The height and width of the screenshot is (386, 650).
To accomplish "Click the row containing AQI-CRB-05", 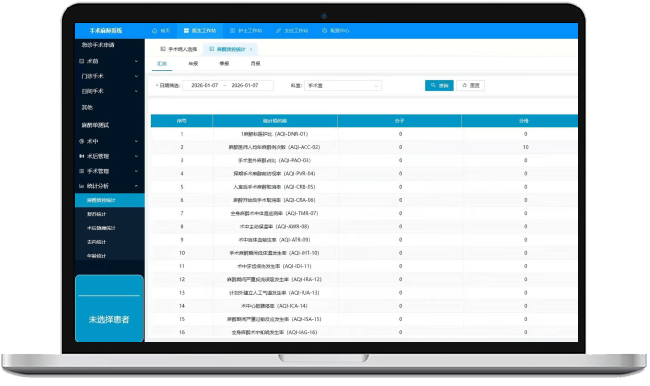I will click(364, 187).
